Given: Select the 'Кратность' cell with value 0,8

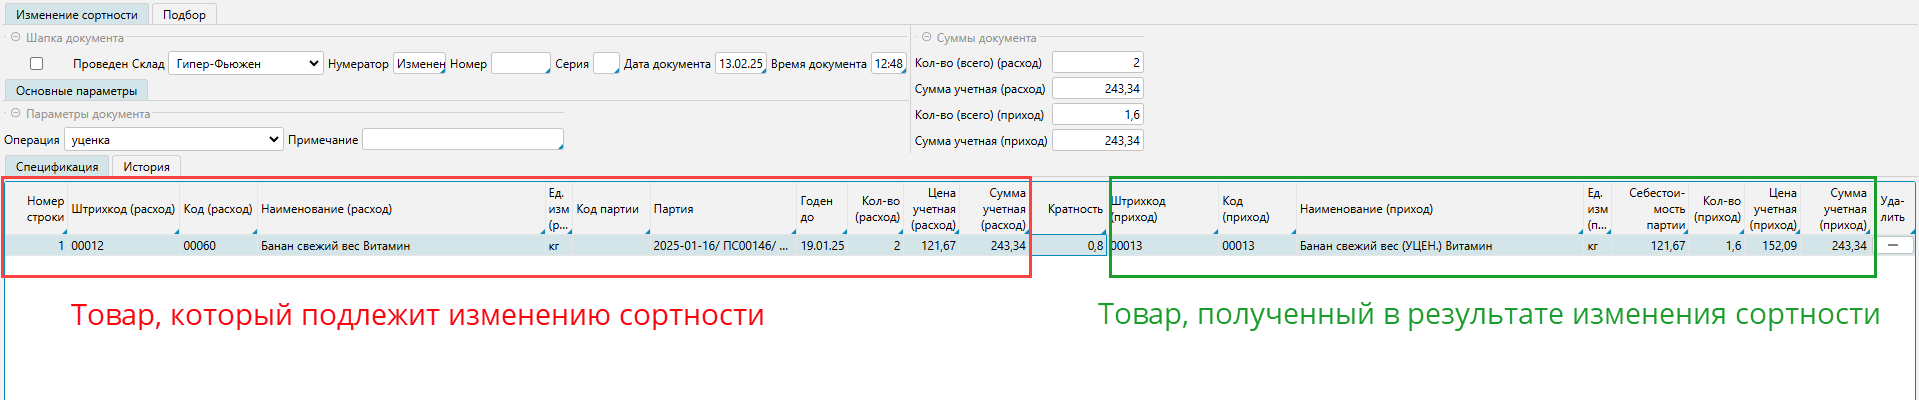Looking at the screenshot, I should point(1068,246).
